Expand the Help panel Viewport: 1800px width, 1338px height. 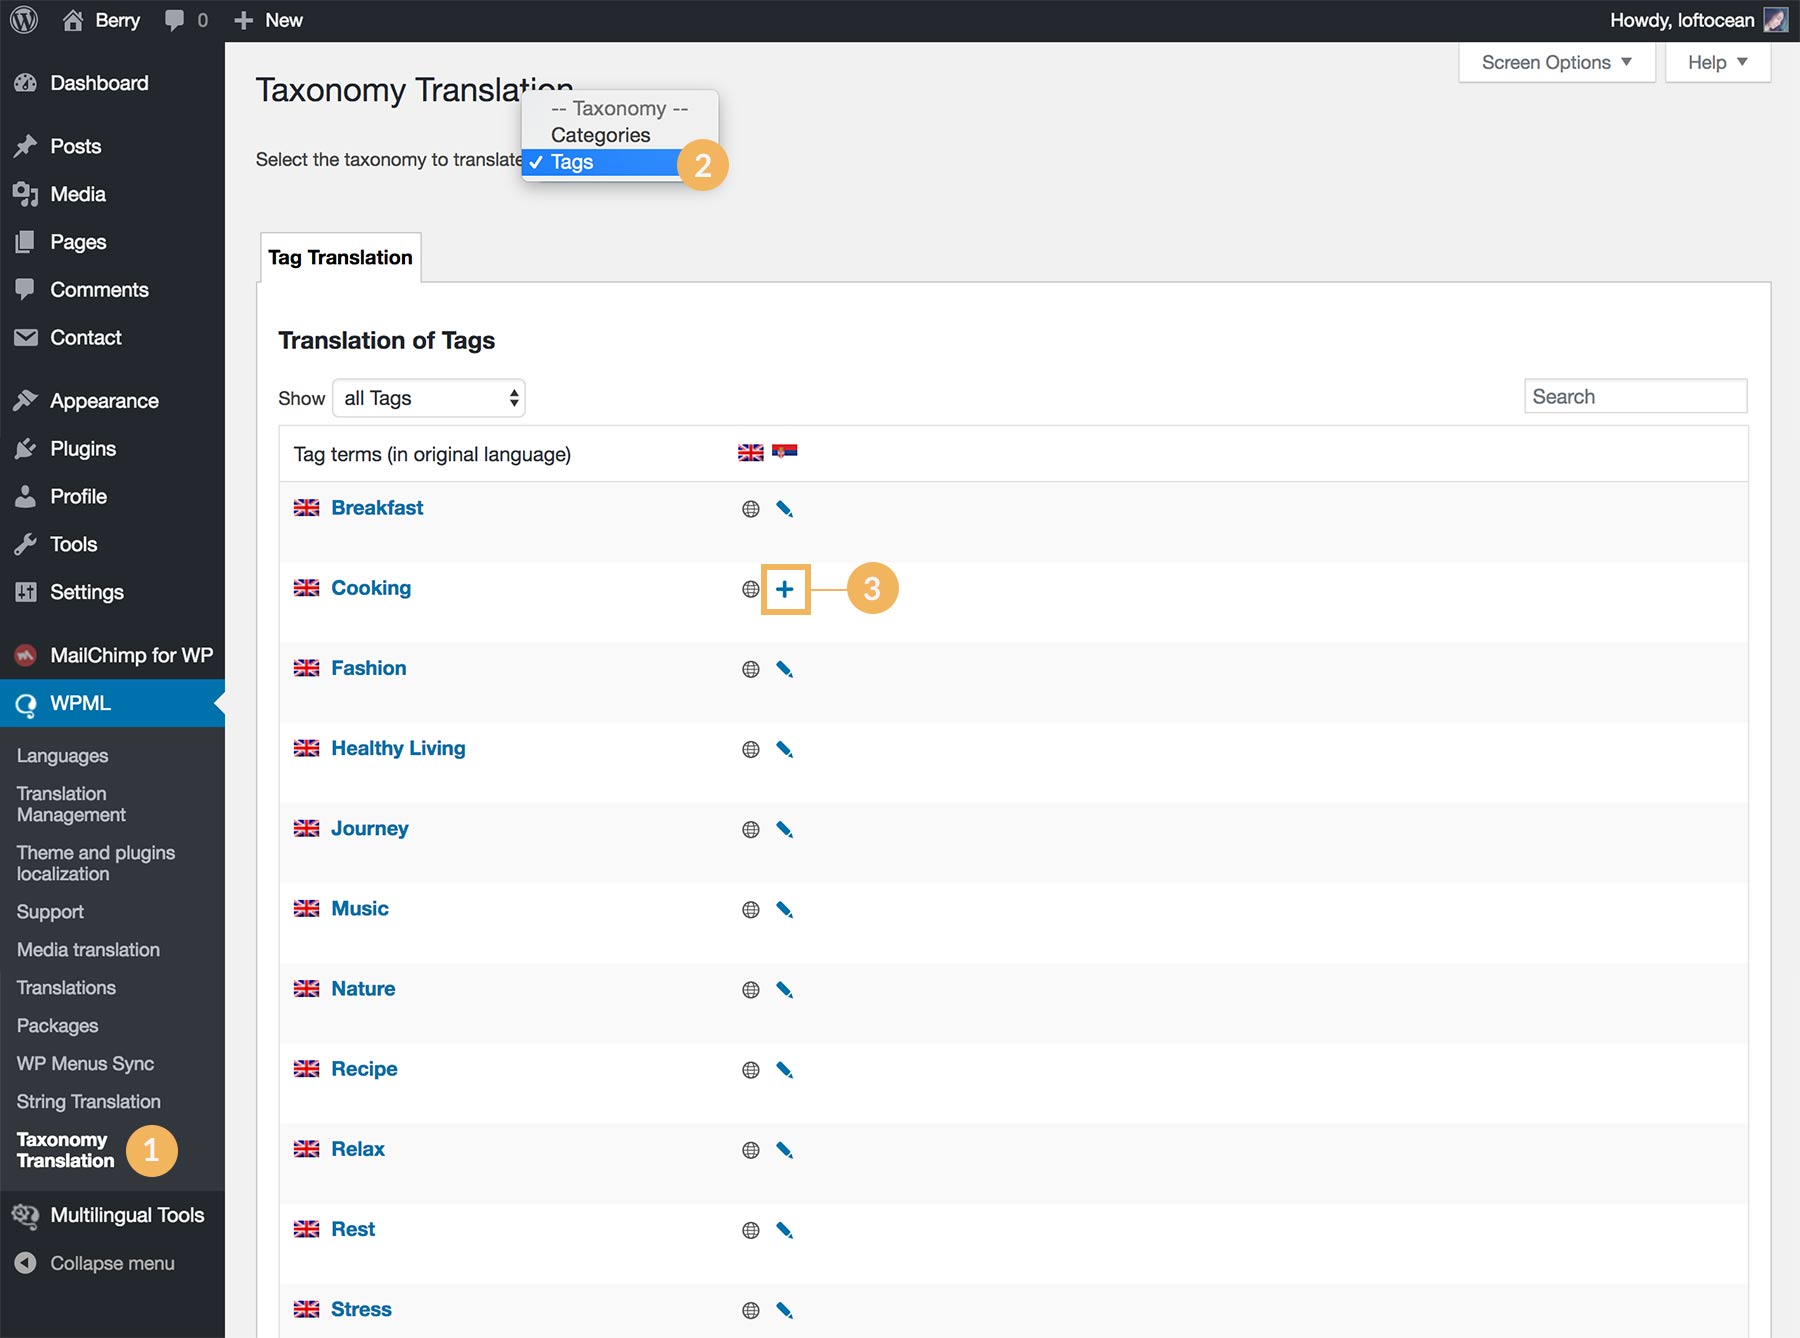[1717, 62]
